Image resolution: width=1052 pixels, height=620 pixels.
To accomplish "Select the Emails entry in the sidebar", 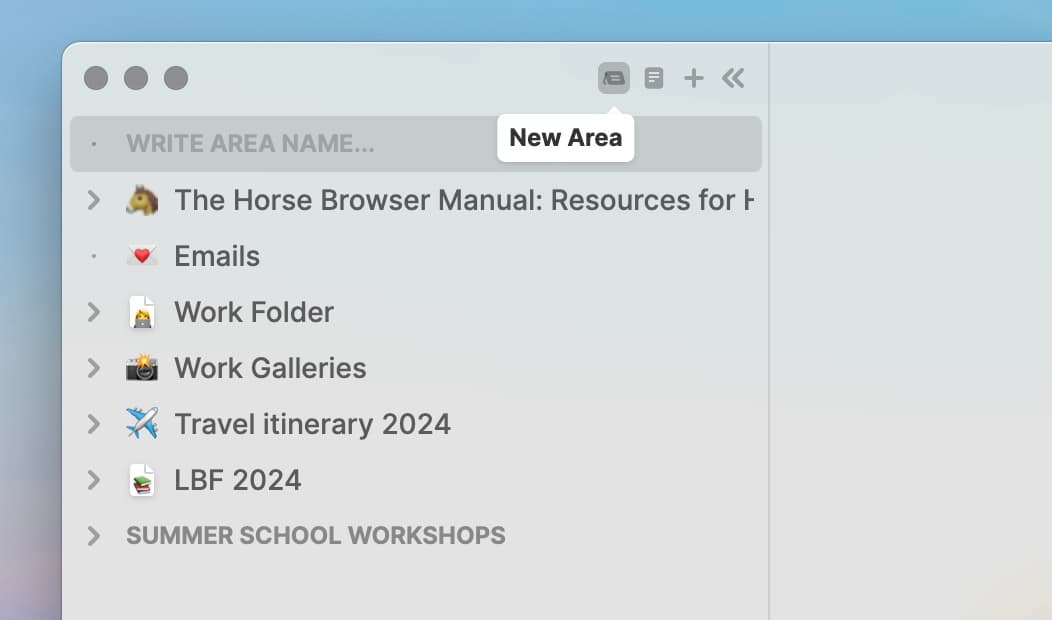I will [216, 256].
